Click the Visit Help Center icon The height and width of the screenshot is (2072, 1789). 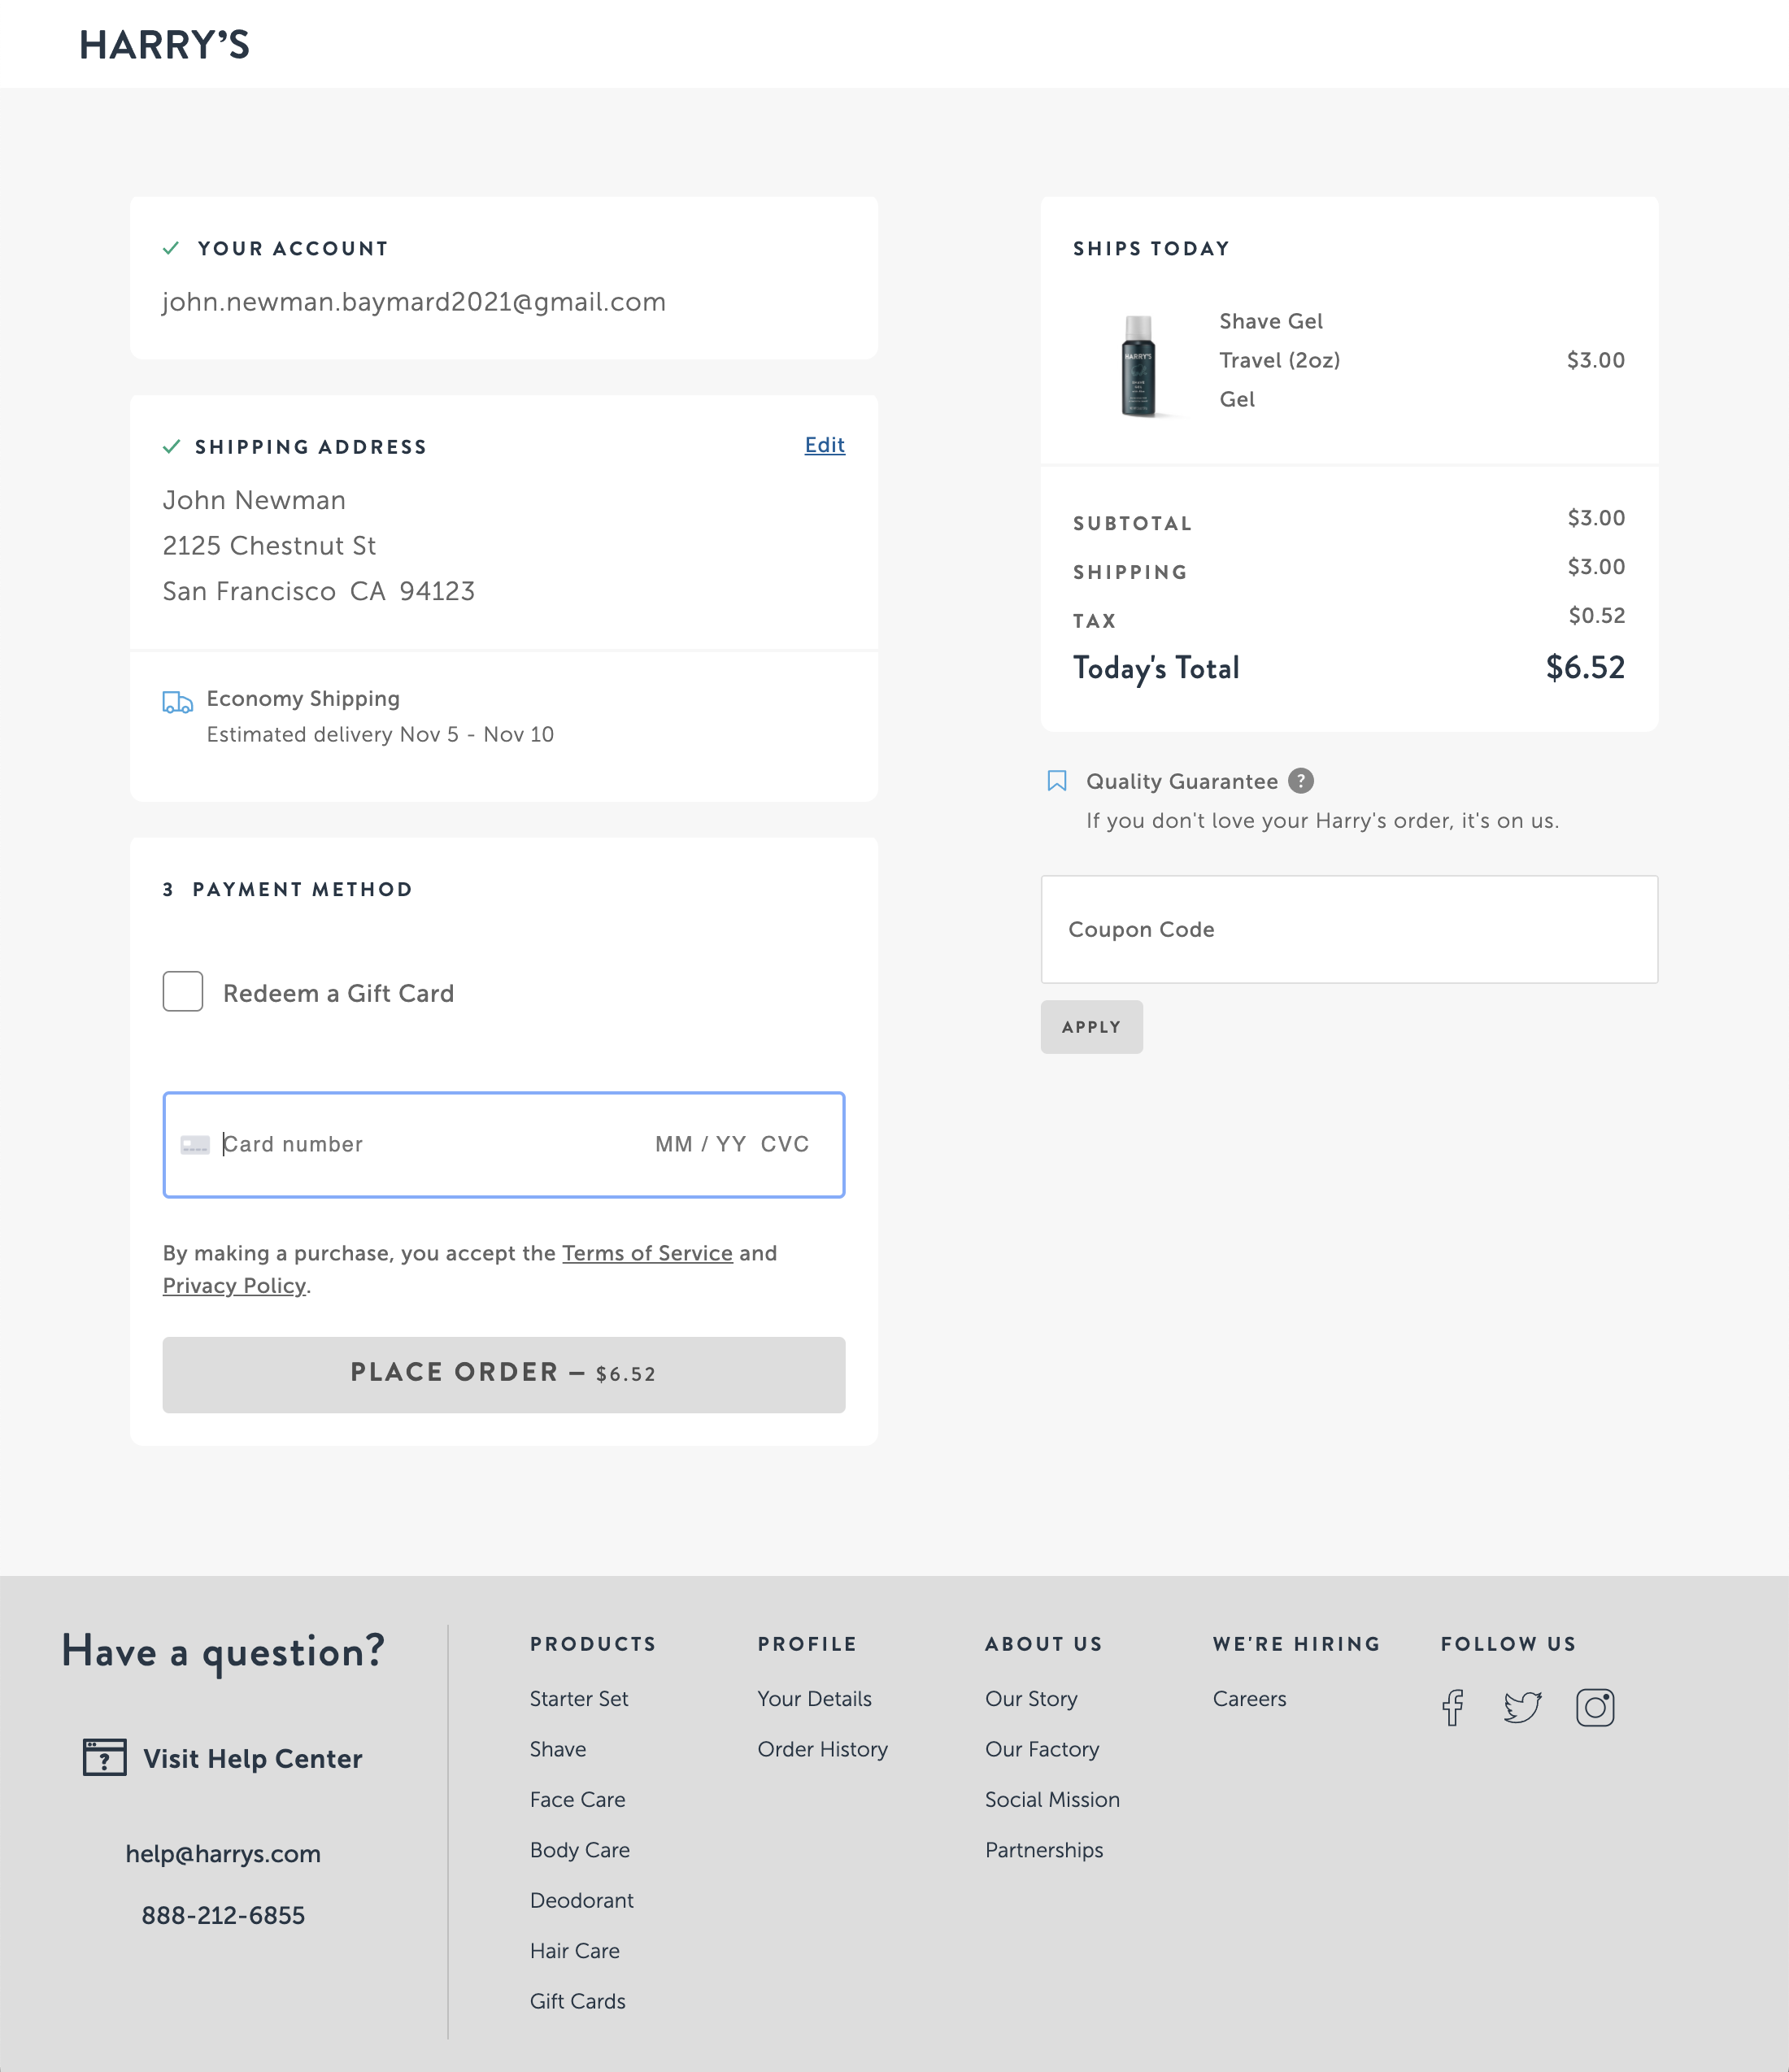103,1758
